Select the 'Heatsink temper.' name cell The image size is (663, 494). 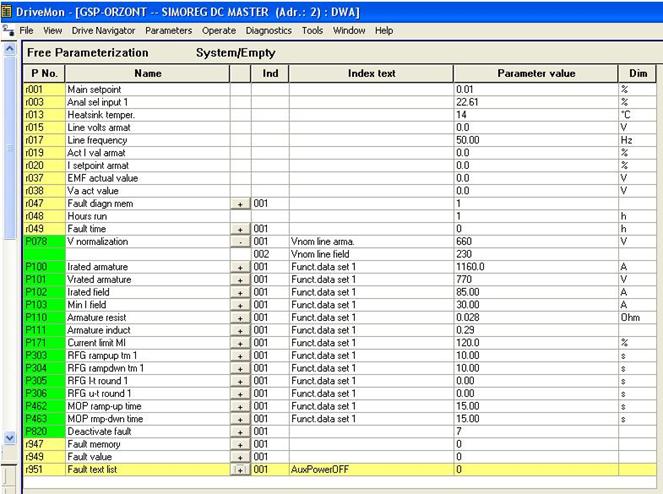point(148,115)
